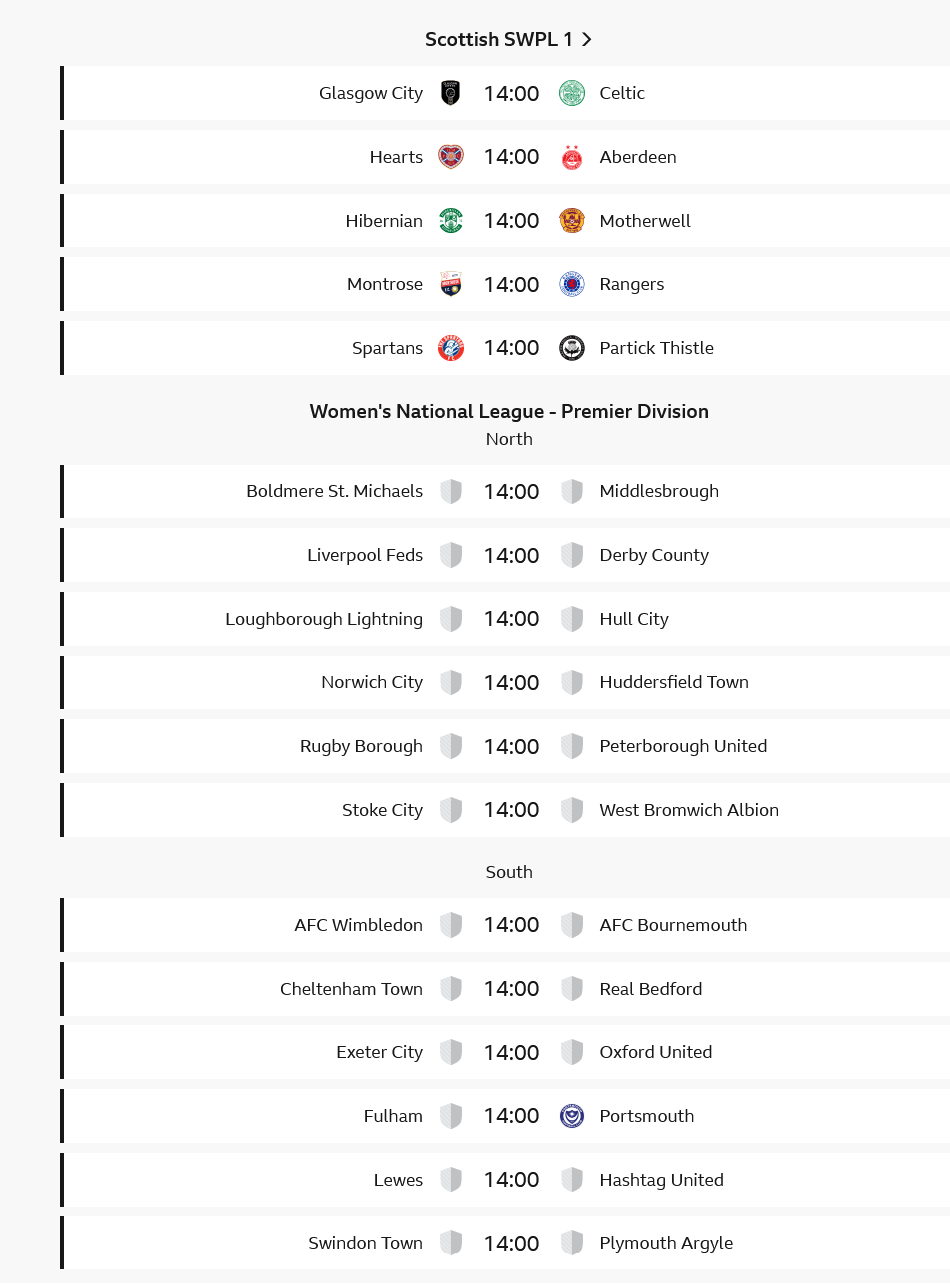Open Lewes vs Hashtag United fixture
Viewport: 950px width, 1284px height.
point(505,1180)
